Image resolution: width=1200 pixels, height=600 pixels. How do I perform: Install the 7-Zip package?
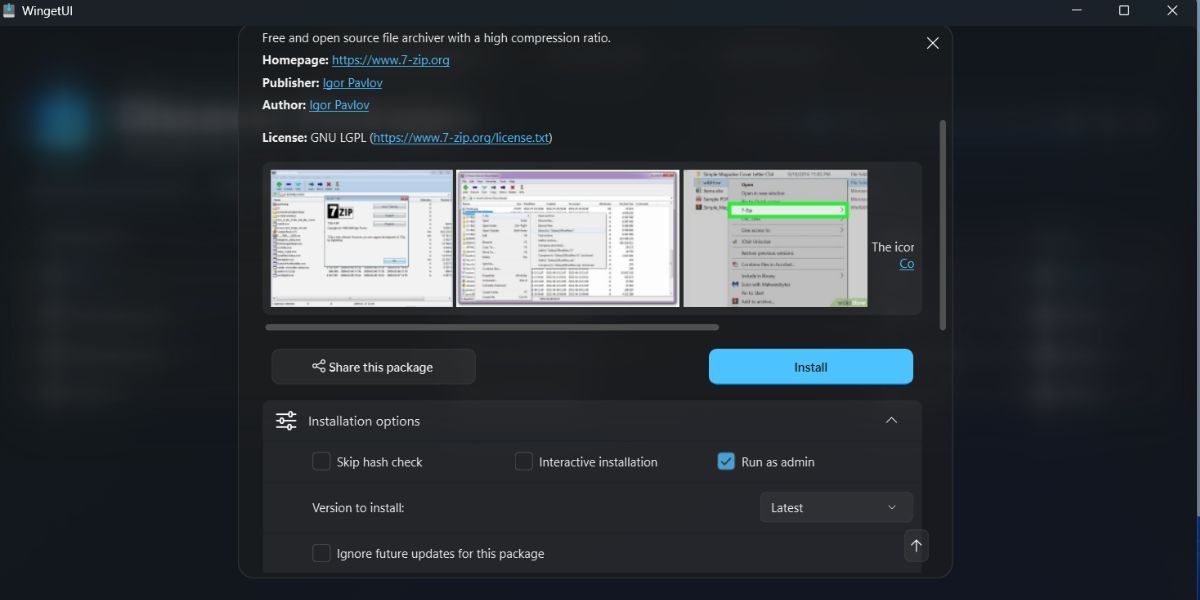811,367
